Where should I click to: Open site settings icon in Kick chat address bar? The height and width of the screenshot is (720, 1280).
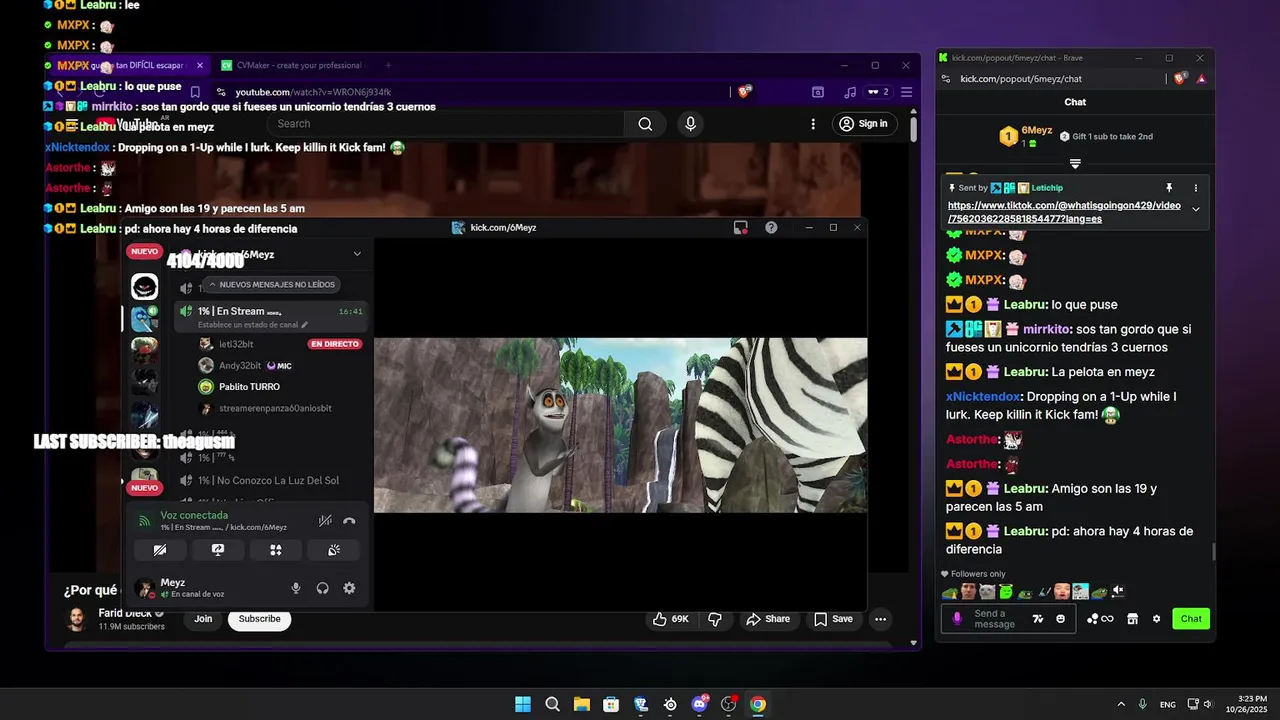945,79
